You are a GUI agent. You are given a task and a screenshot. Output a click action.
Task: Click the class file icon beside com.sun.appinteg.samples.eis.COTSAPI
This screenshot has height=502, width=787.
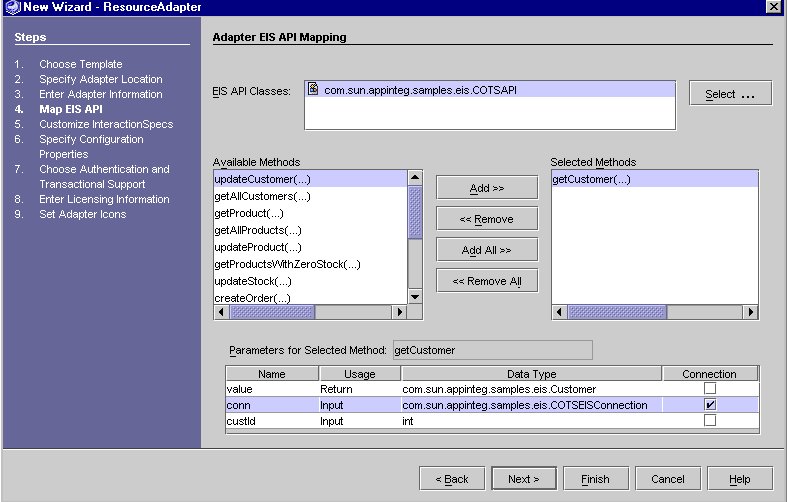coord(313,89)
